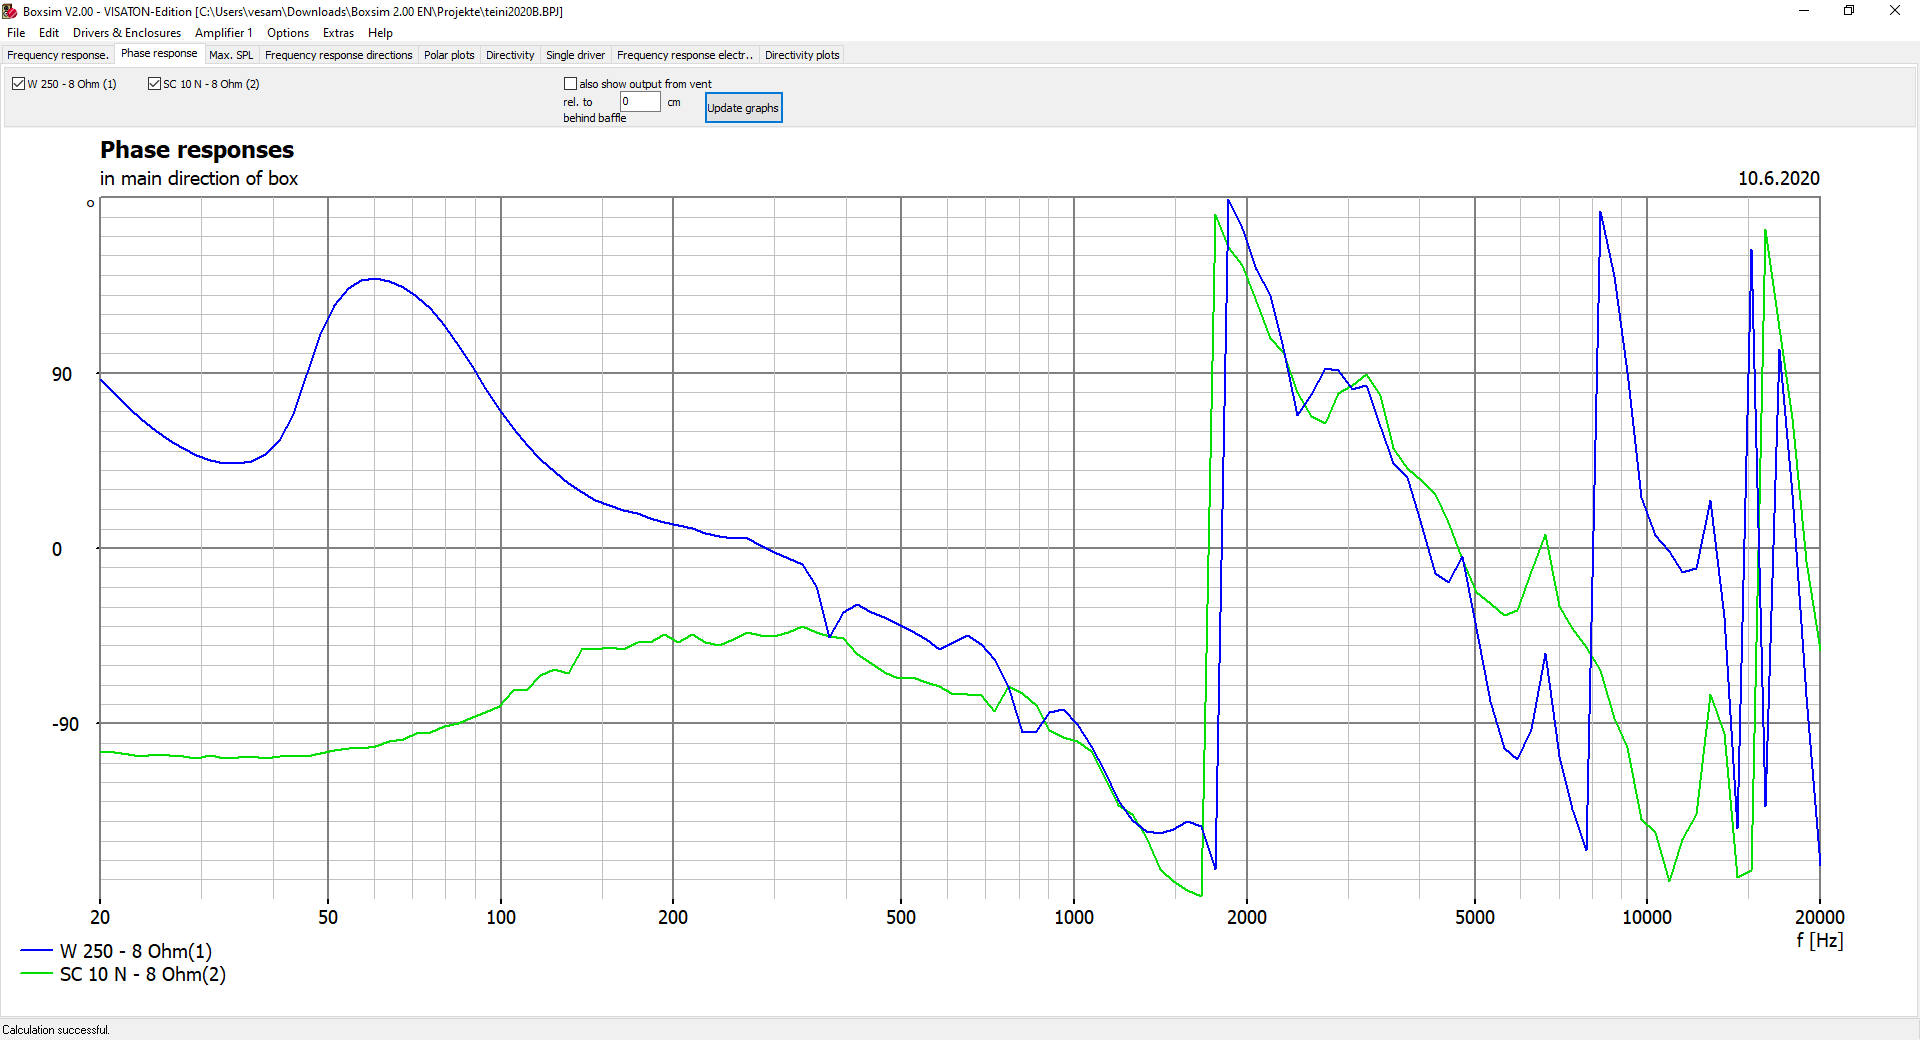Click the 1000 Hz axis tick label

click(1074, 917)
